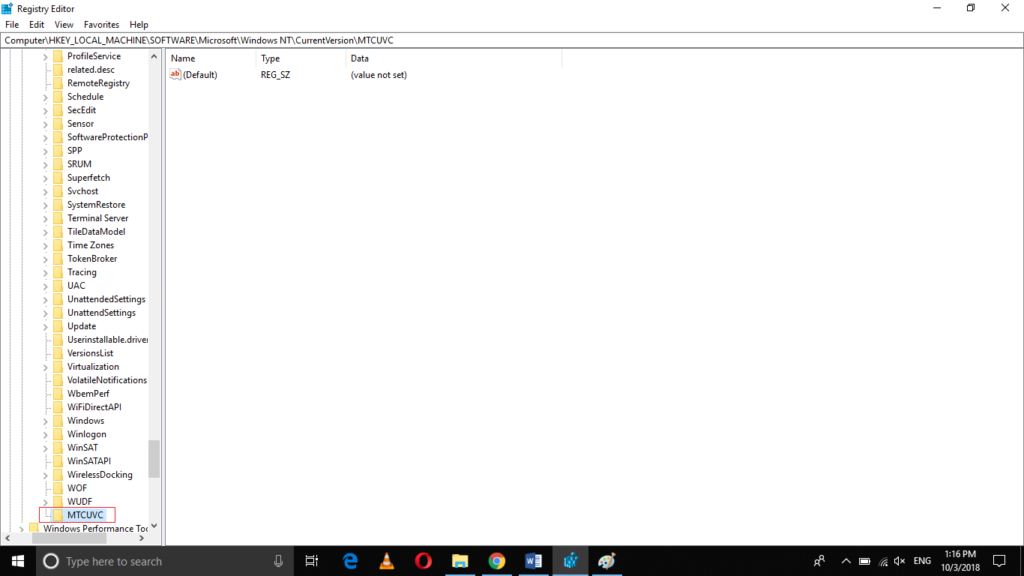This screenshot has height=576, width=1024.
Task: Select the Time Zones key
Action: click(90, 245)
